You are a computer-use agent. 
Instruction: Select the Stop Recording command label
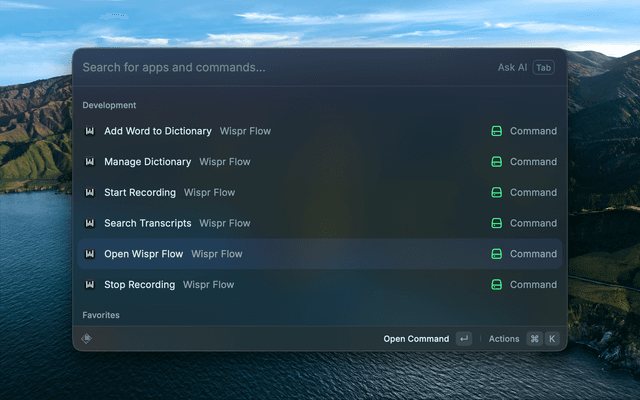click(139, 285)
